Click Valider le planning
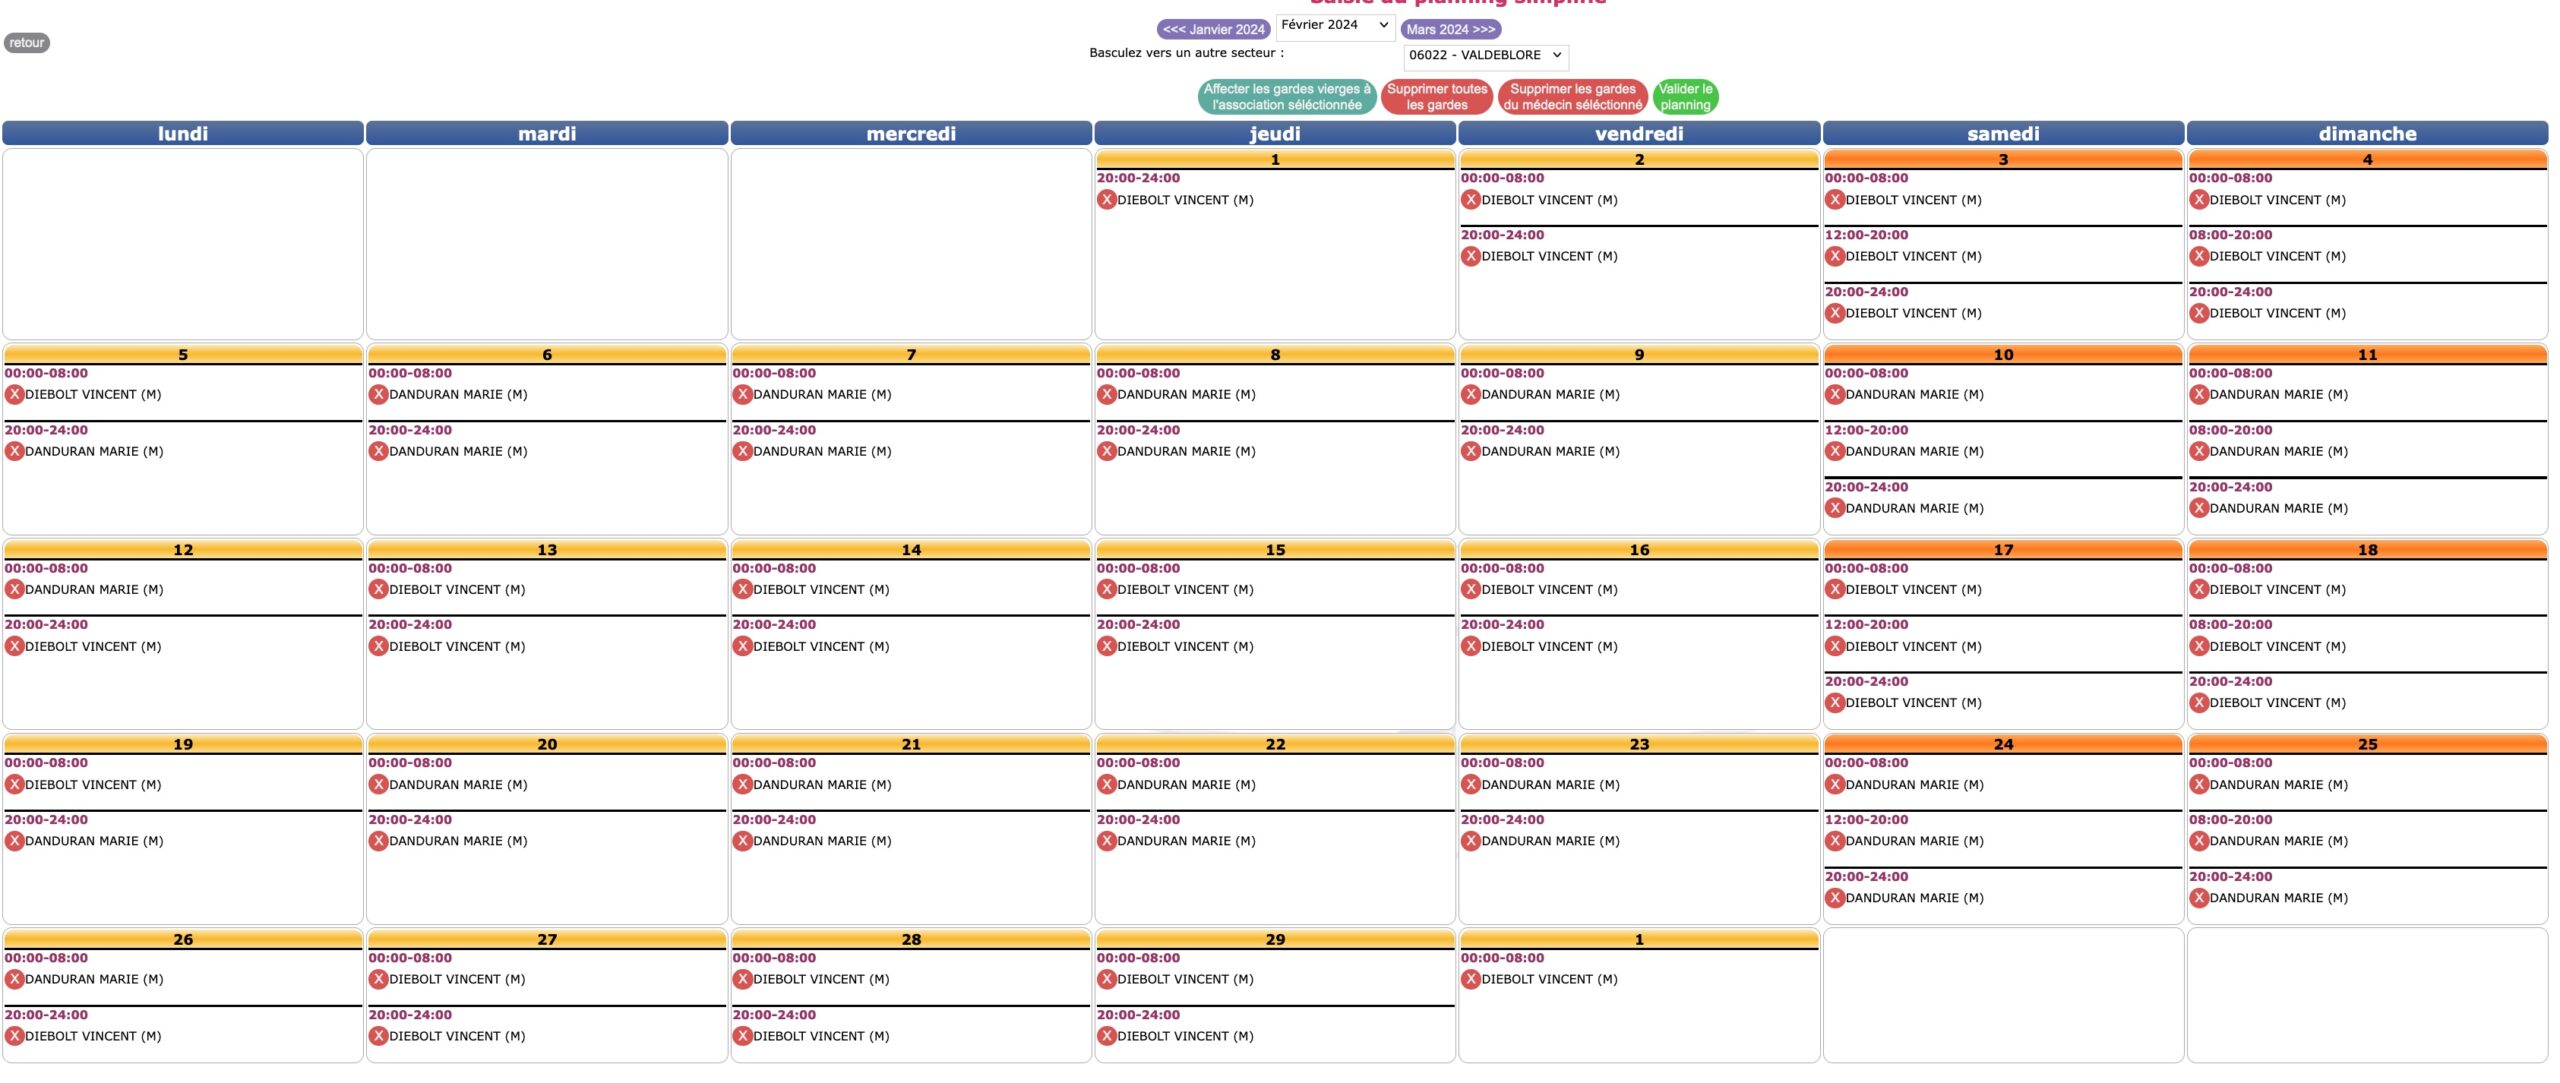The image size is (2560, 1083). [1685, 97]
